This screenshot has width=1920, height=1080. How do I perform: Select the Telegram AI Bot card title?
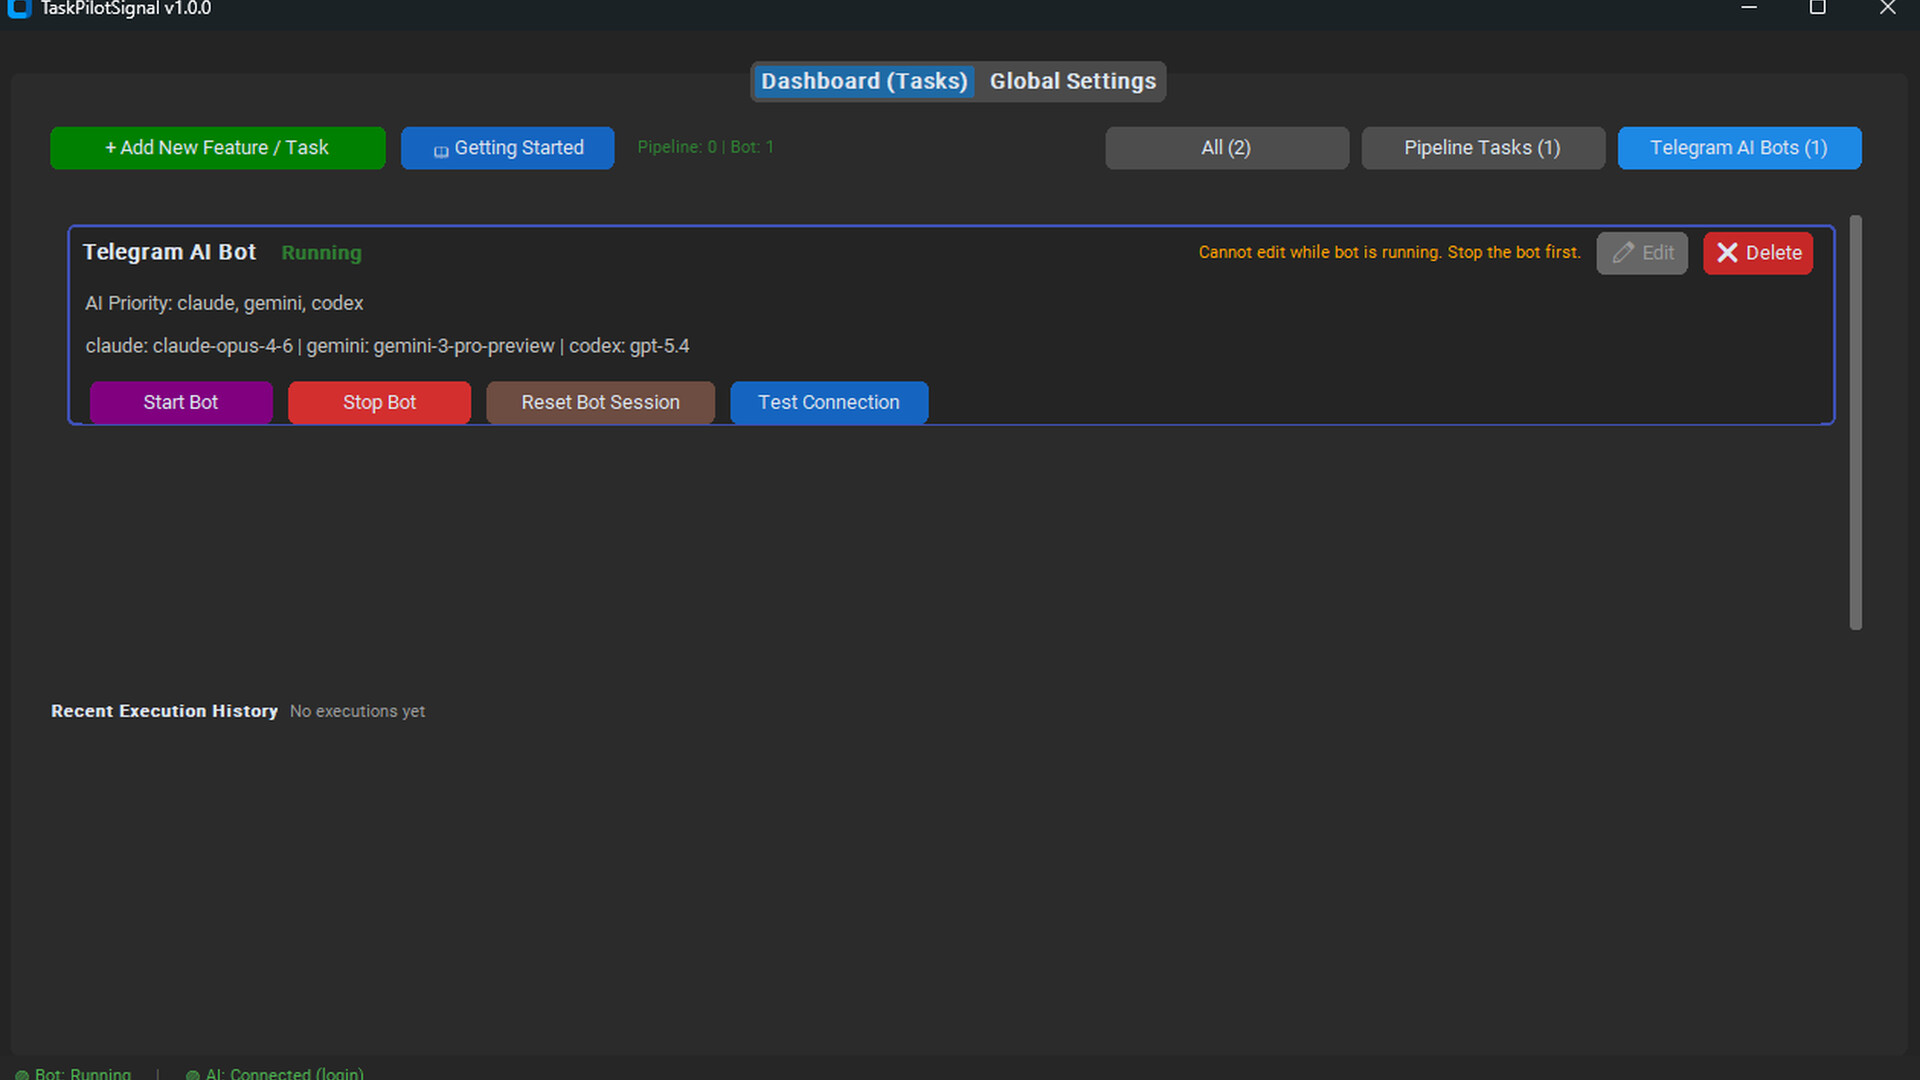pos(169,252)
